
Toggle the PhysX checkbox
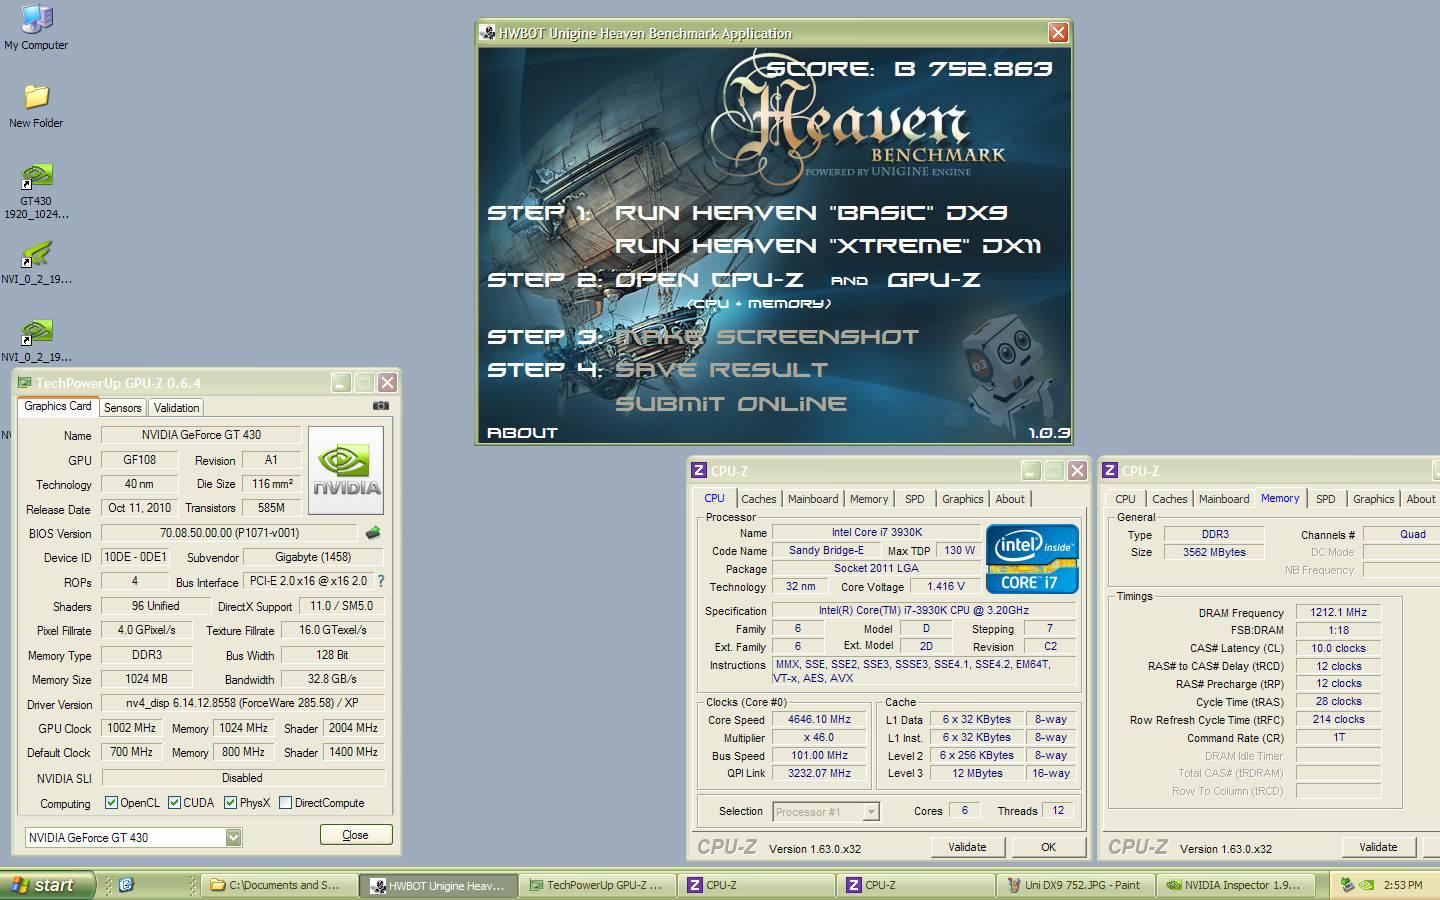(230, 802)
